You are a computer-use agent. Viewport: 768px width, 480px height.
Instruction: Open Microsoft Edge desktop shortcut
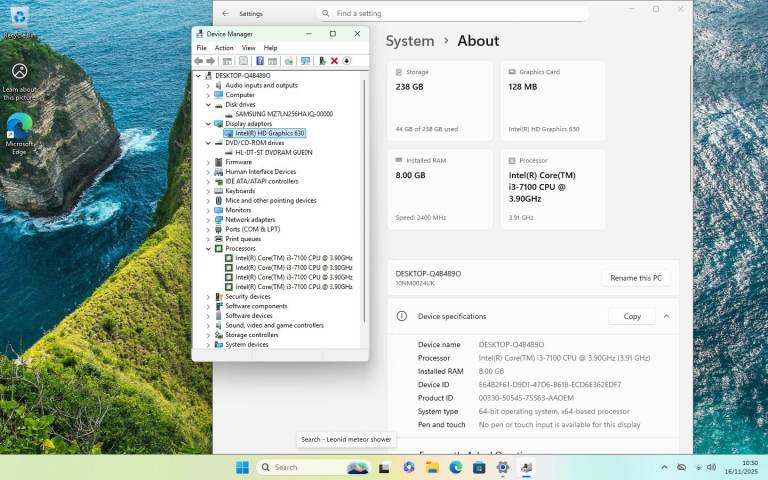pyautogui.click(x=19, y=134)
